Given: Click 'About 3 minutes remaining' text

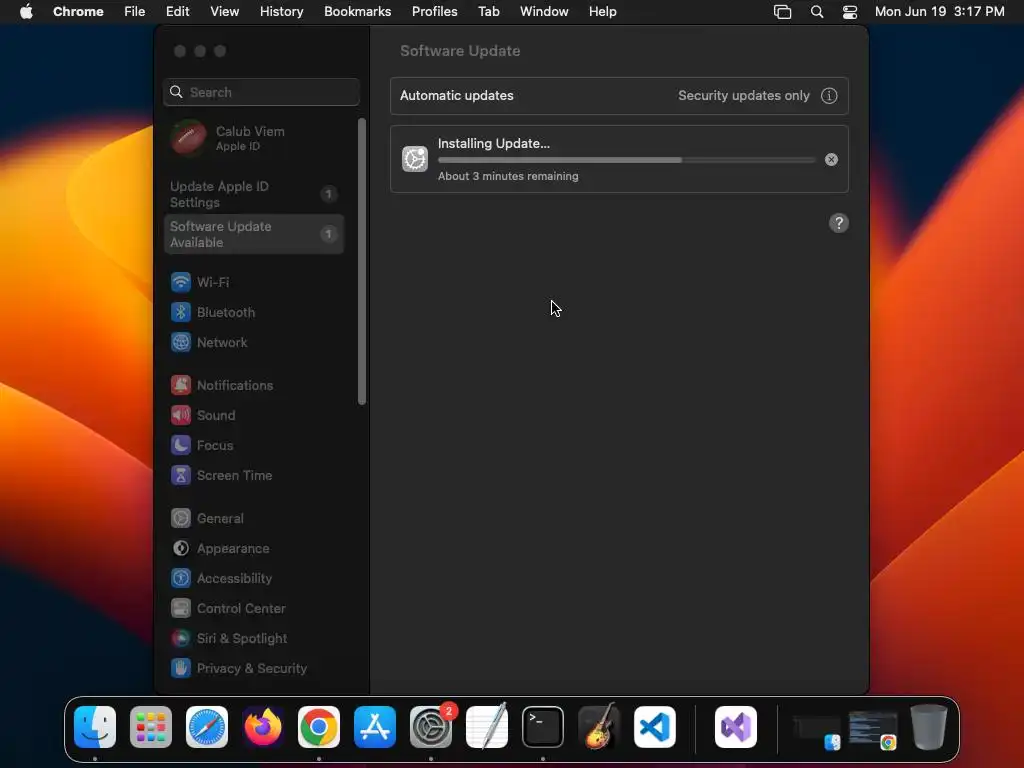Looking at the screenshot, I should 508,176.
